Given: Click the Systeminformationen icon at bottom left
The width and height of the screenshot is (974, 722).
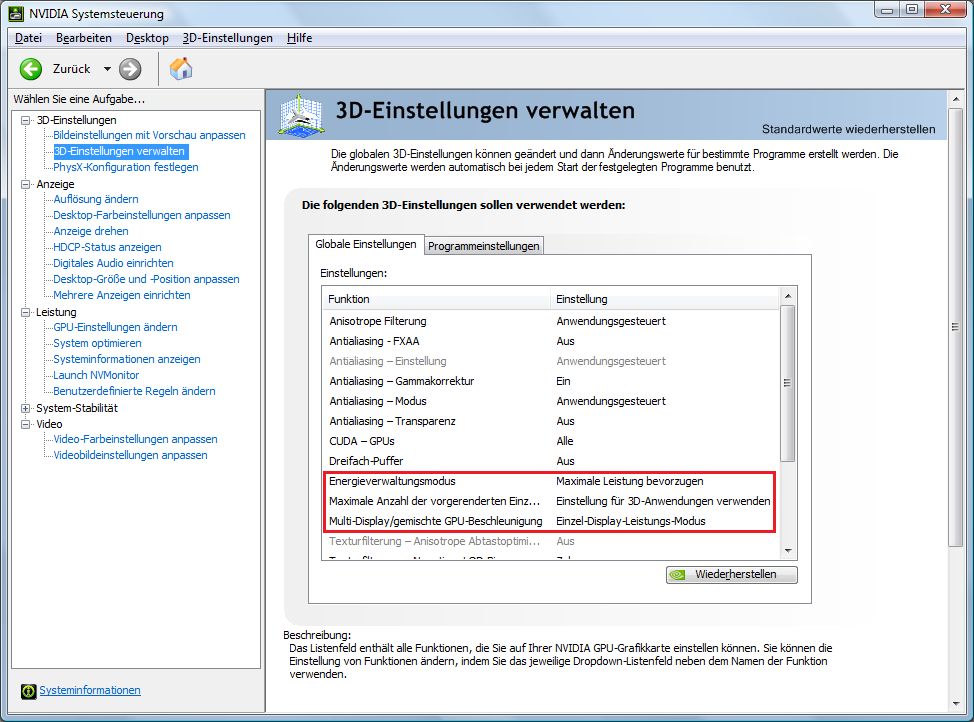Looking at the screenshot, I should (x=29, y=691).
